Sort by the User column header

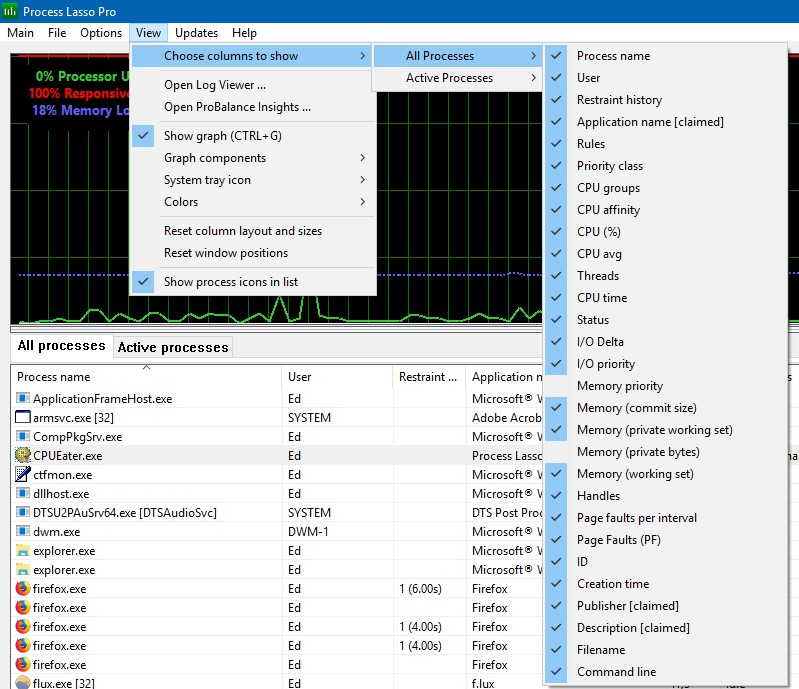(299, 377)
